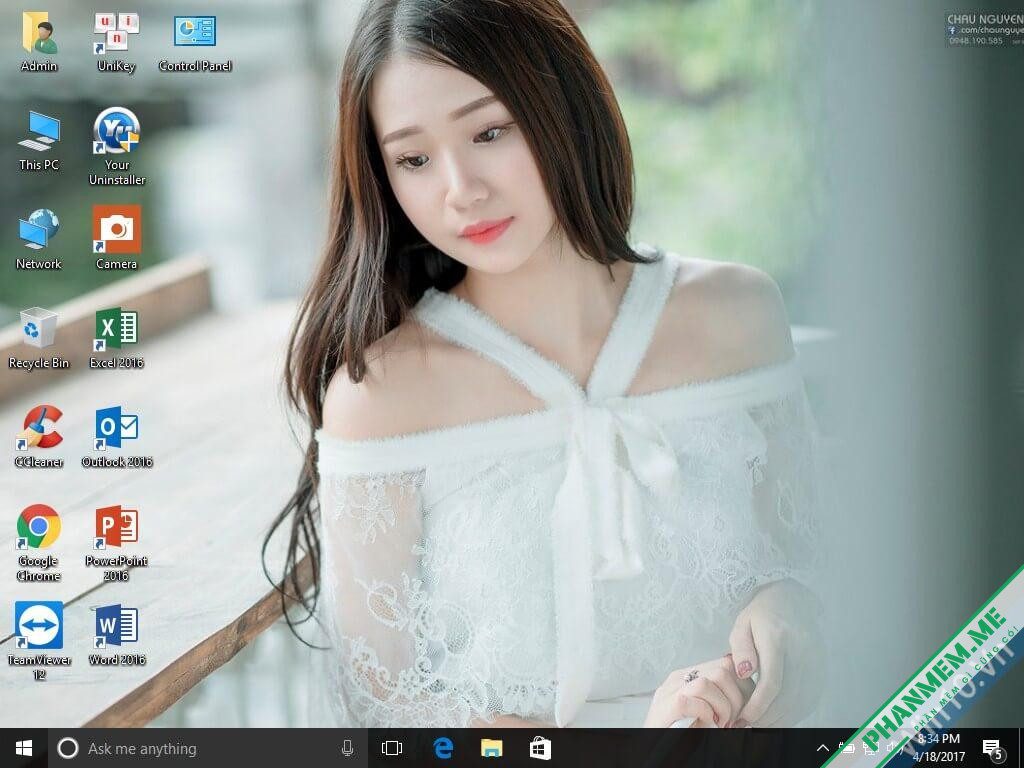Select the PowerPoint 2016 shortcut

click(x=117, y=543)
